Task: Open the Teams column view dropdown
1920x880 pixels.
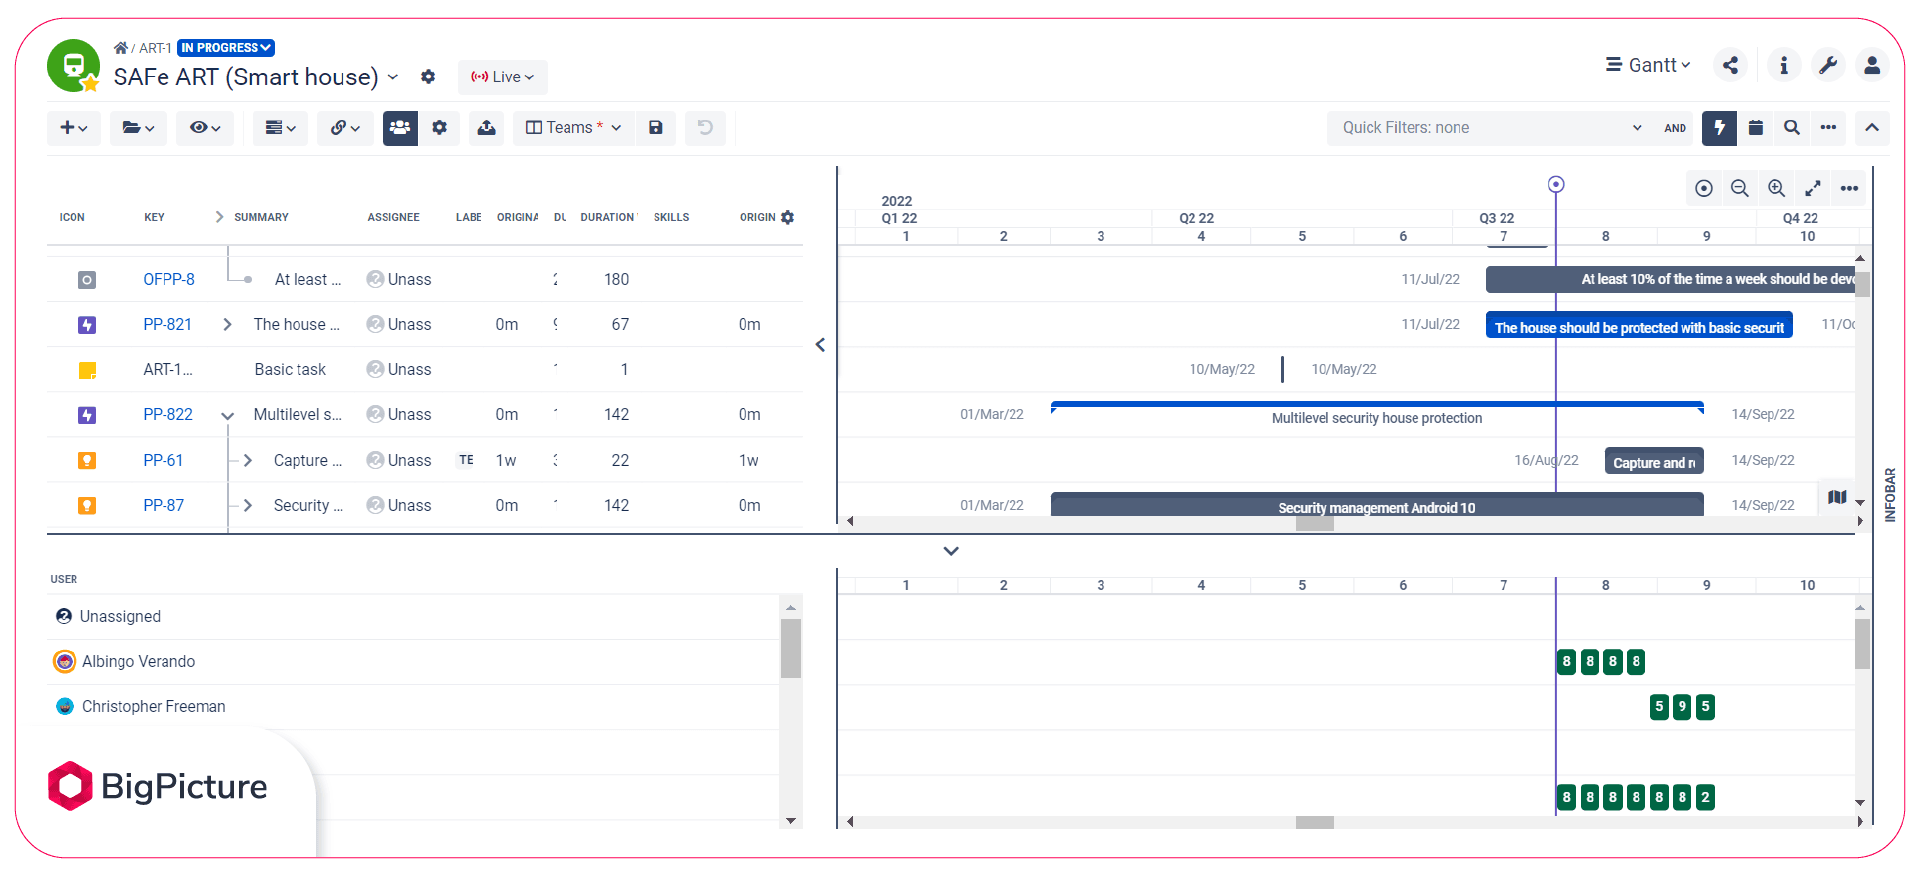Action: click(x=574, y=128)
